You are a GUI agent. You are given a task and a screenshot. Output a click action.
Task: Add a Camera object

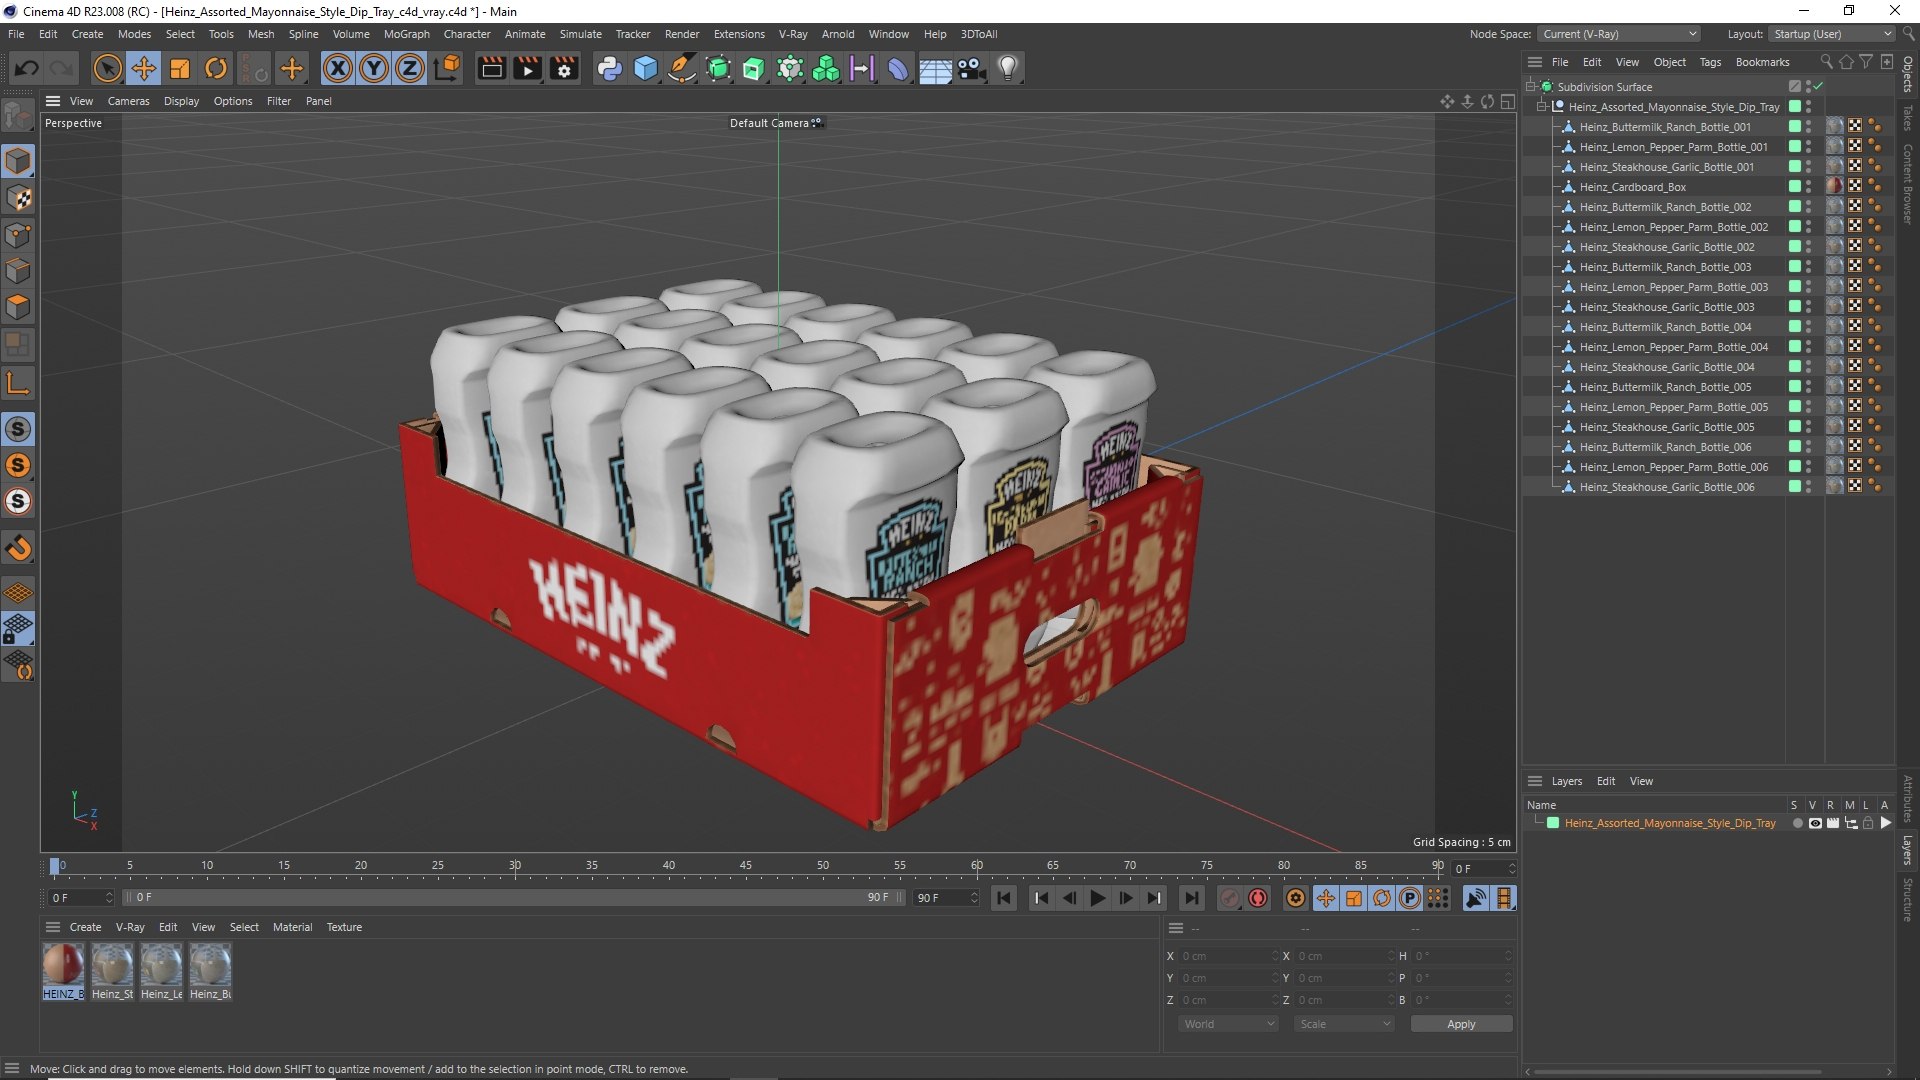tap(971, 68)
